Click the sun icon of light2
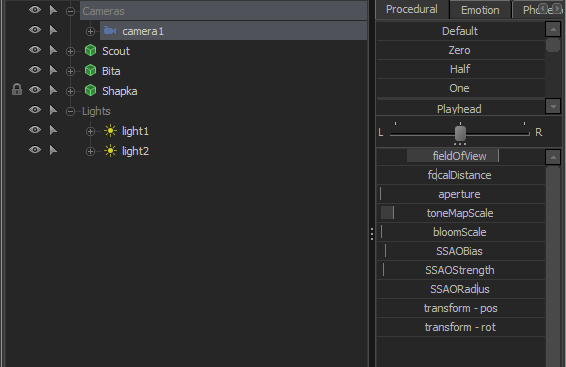 110,150
